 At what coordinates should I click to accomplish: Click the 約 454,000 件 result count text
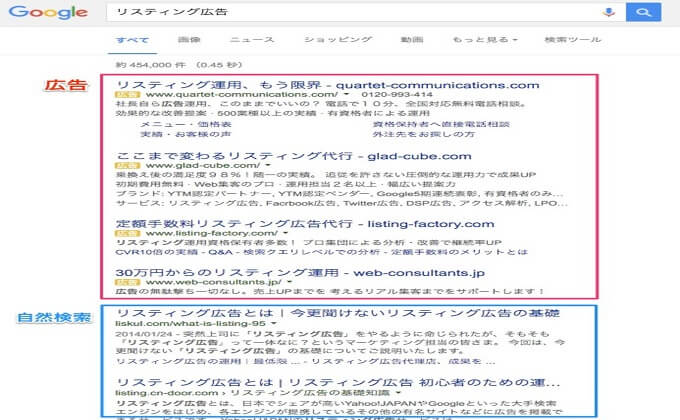pos(151,65)
